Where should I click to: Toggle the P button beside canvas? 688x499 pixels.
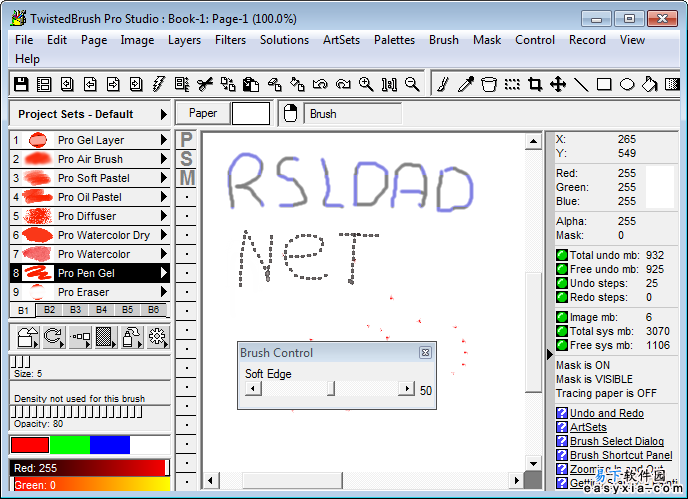click(x=186, y=140)
